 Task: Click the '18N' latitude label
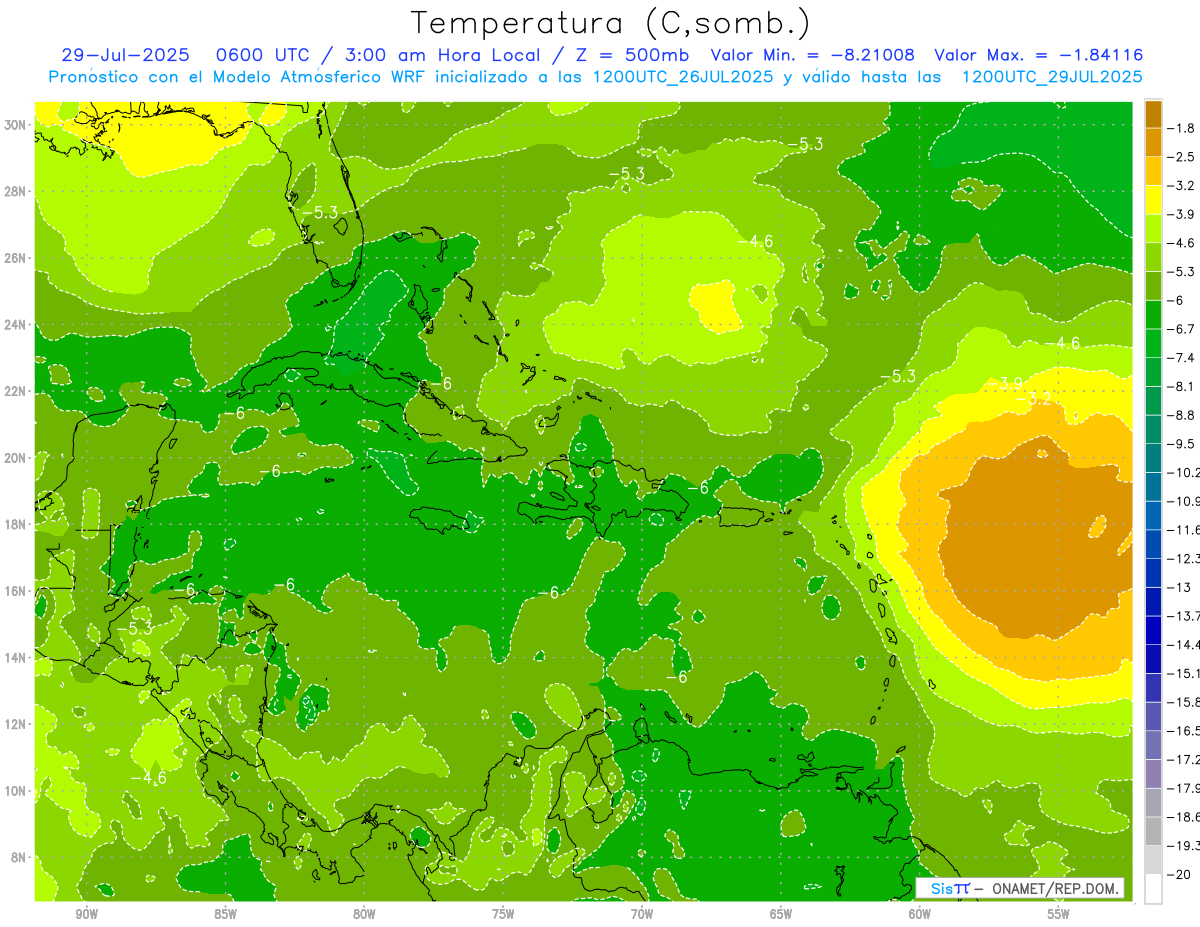[x=15, y=524]
